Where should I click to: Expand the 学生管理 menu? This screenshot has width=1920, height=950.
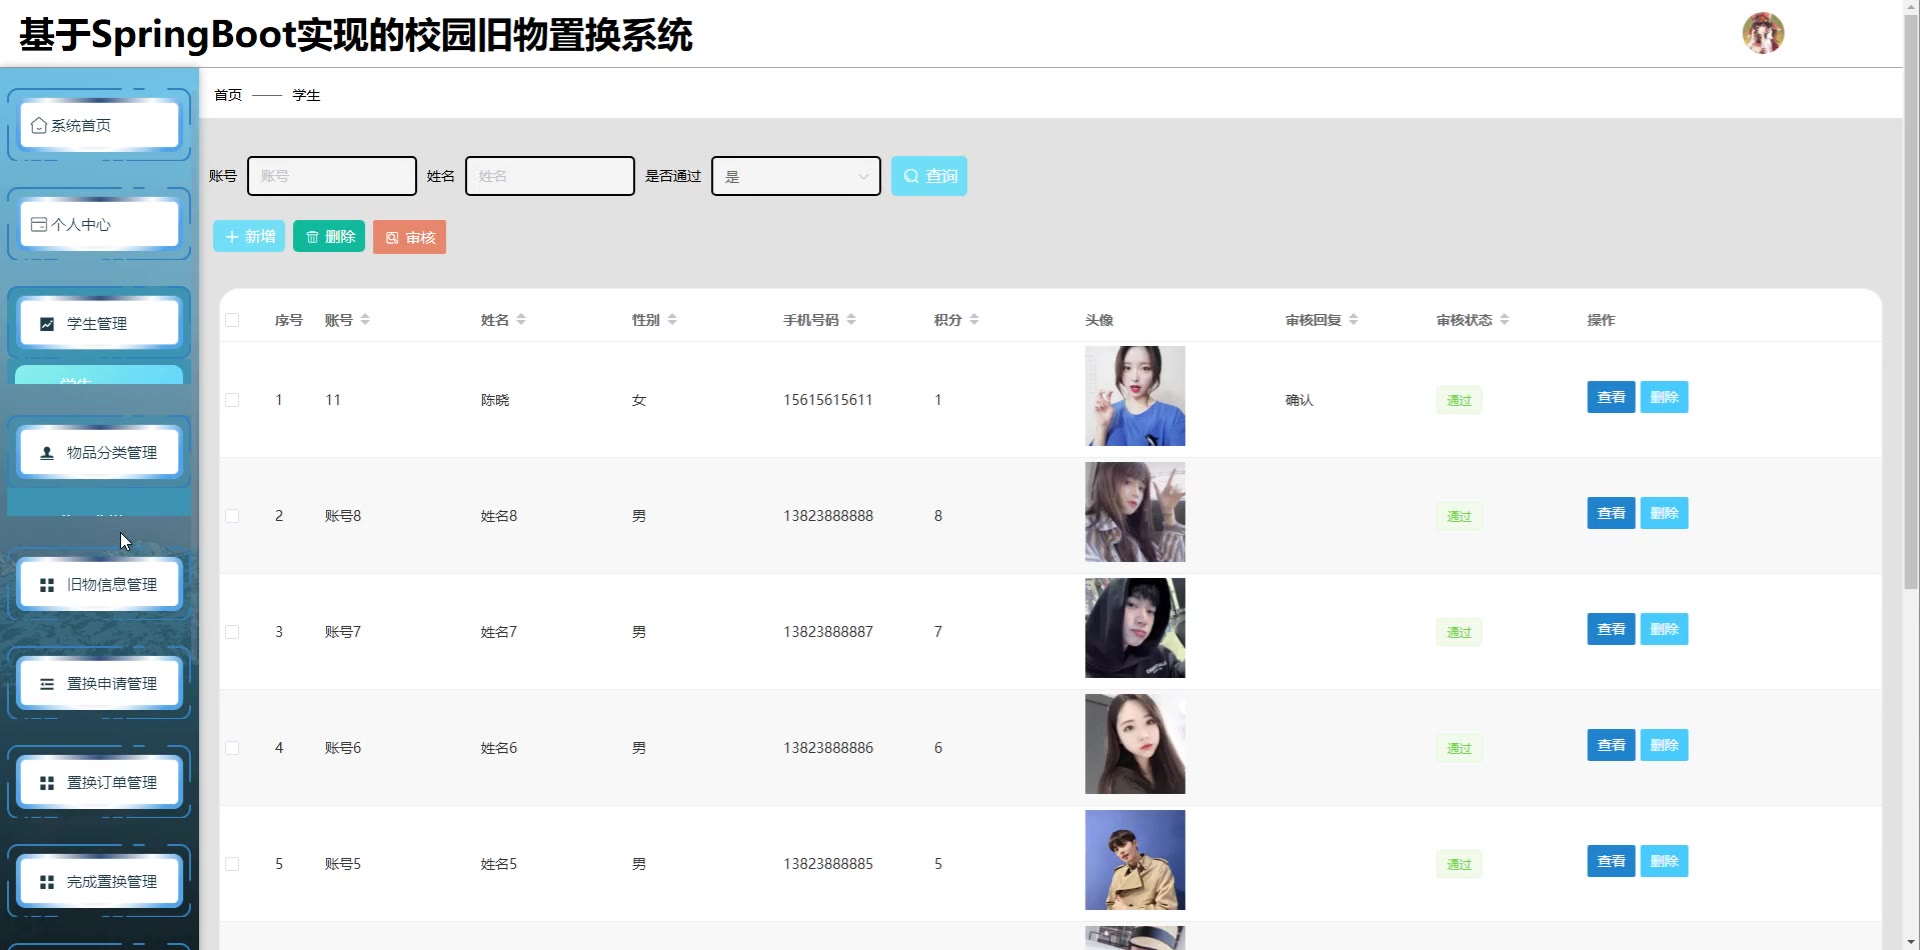(99, 324)
